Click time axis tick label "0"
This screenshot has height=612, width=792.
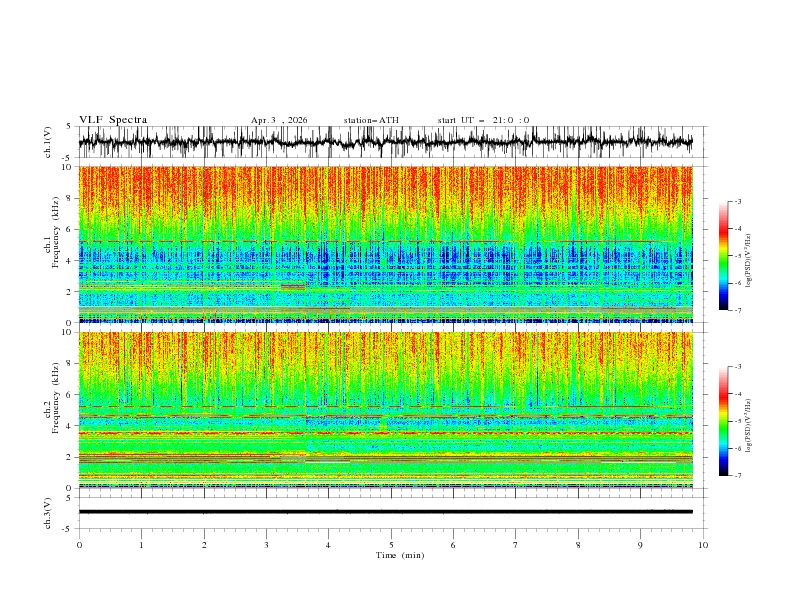point(79,545)
